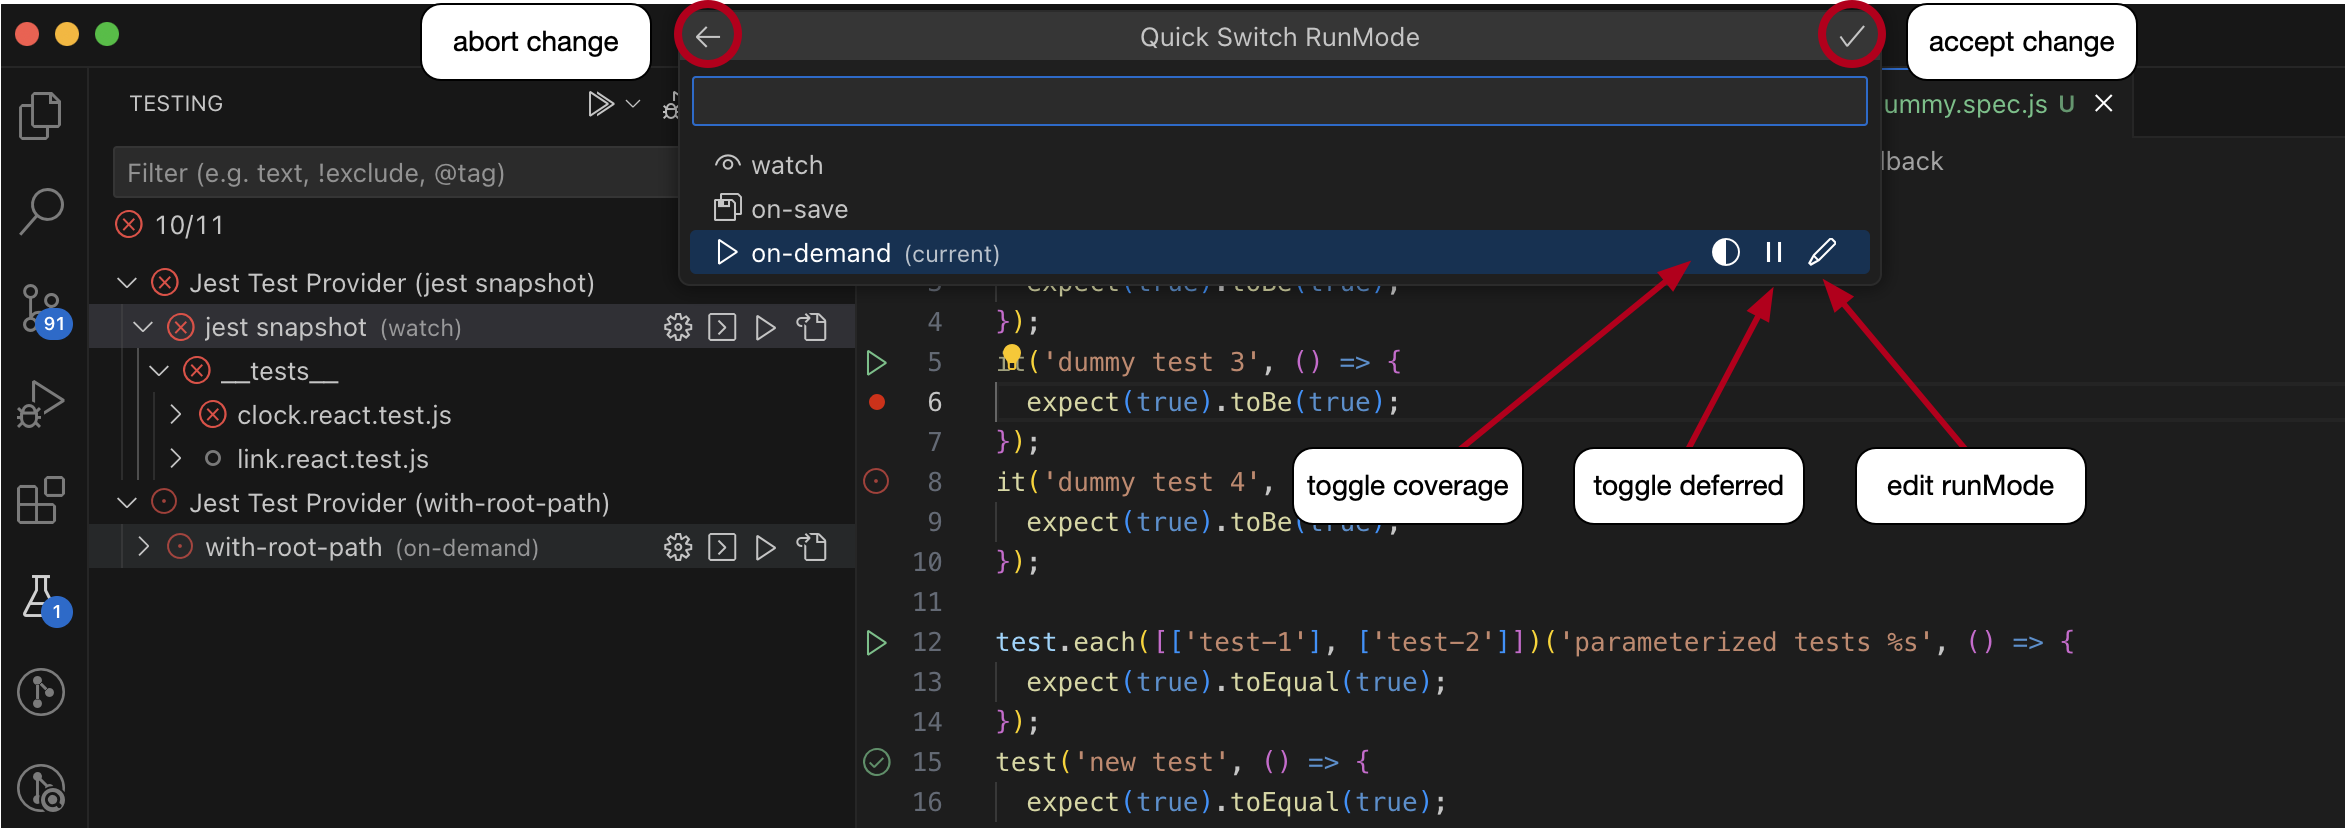Open run tests dropdown chevron in Testing header
This screenshot has height=828, width=2346.
pyautogui.click(x=633, y=104)
